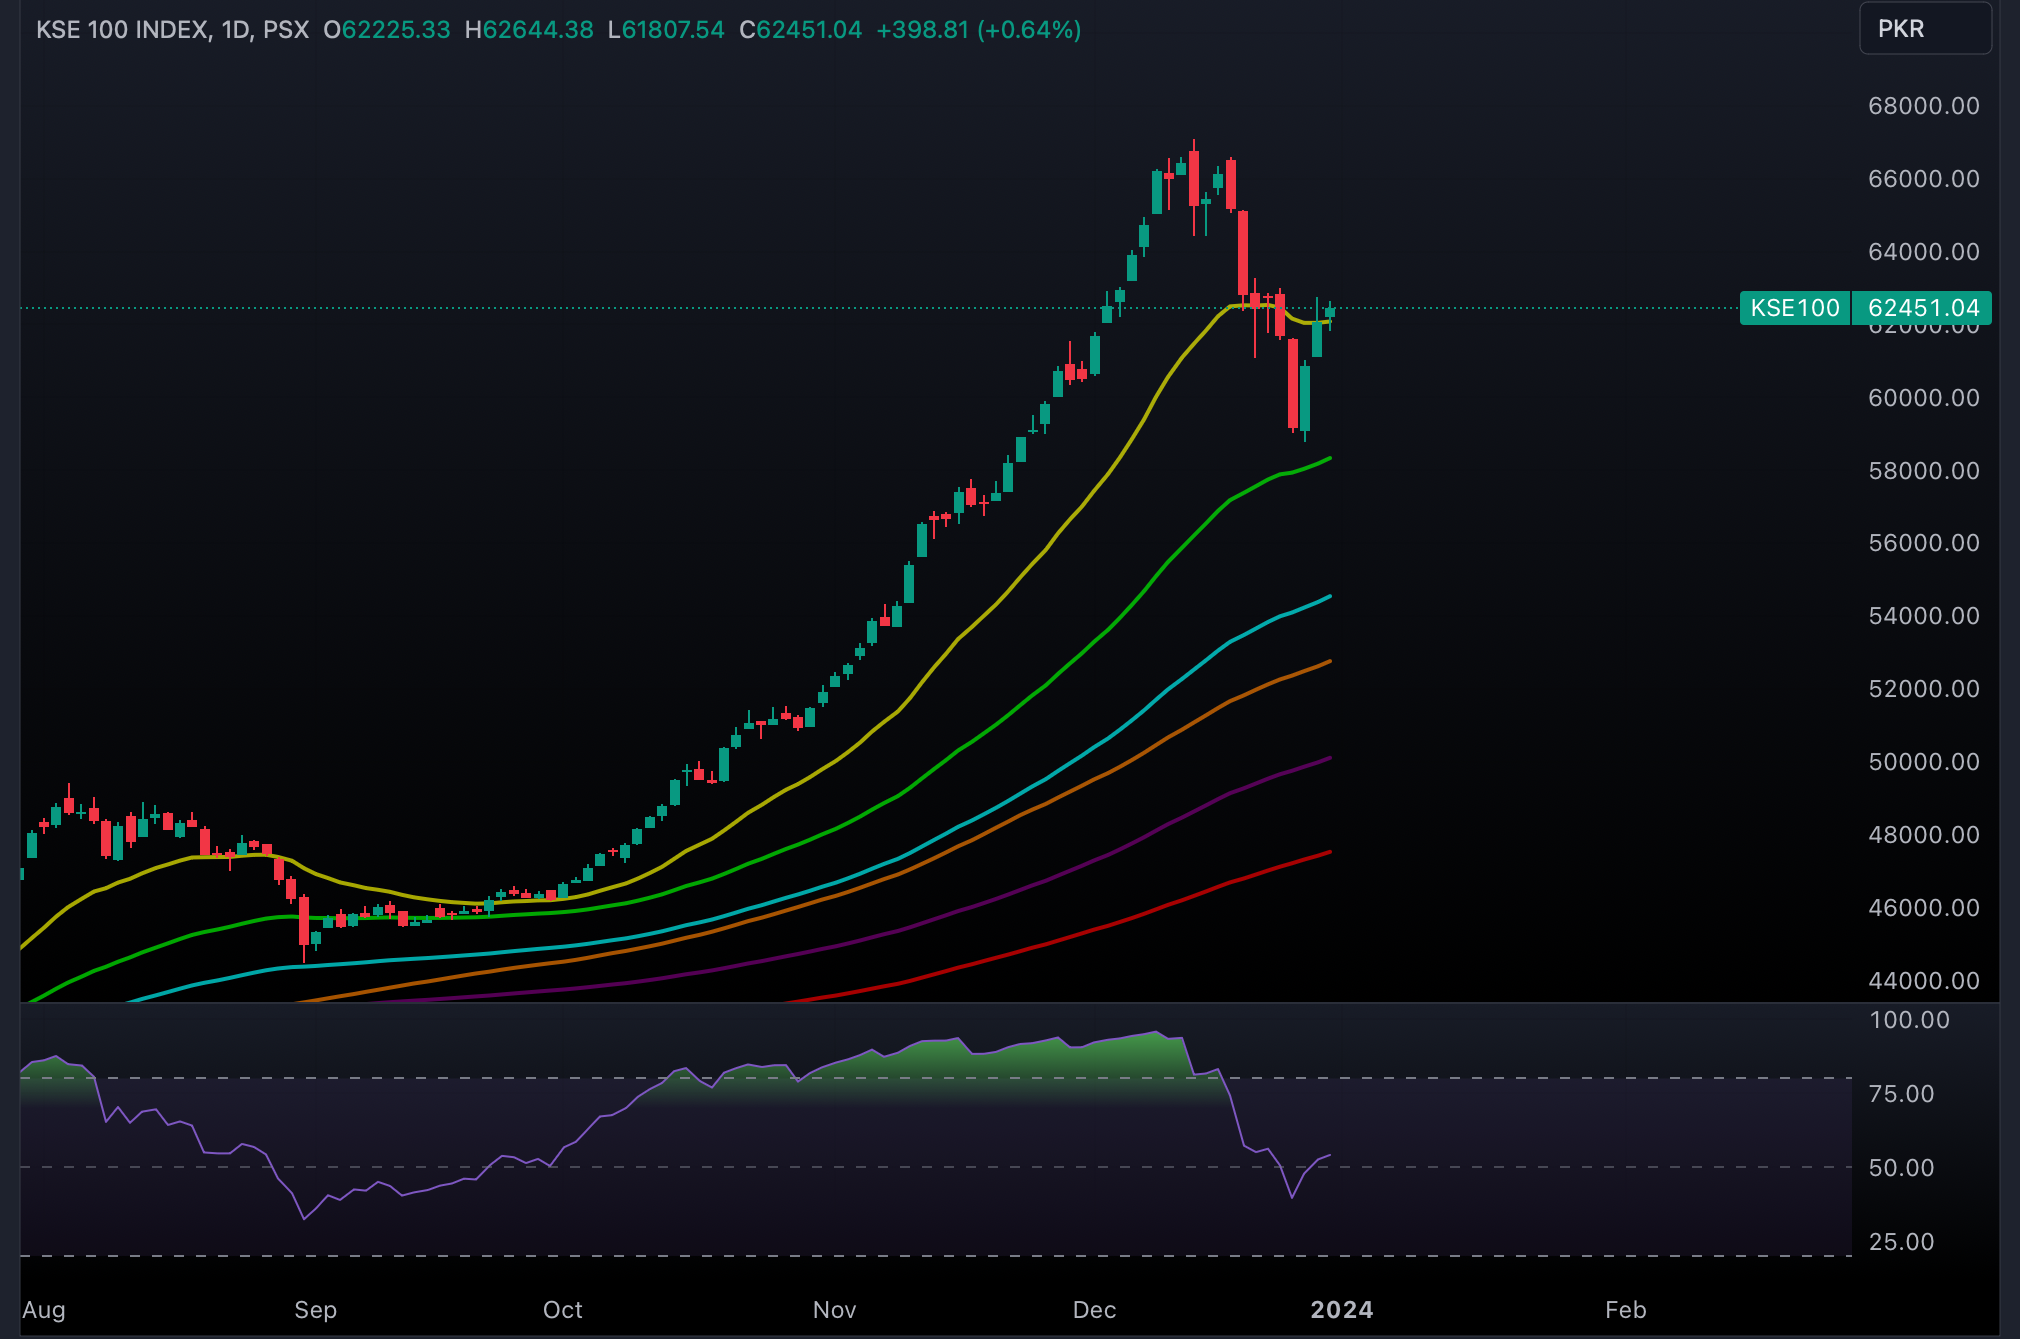Click the KSE100 label on the price axis
The width and height of the screenshot is (2020, 1339).
[1795, 309]
